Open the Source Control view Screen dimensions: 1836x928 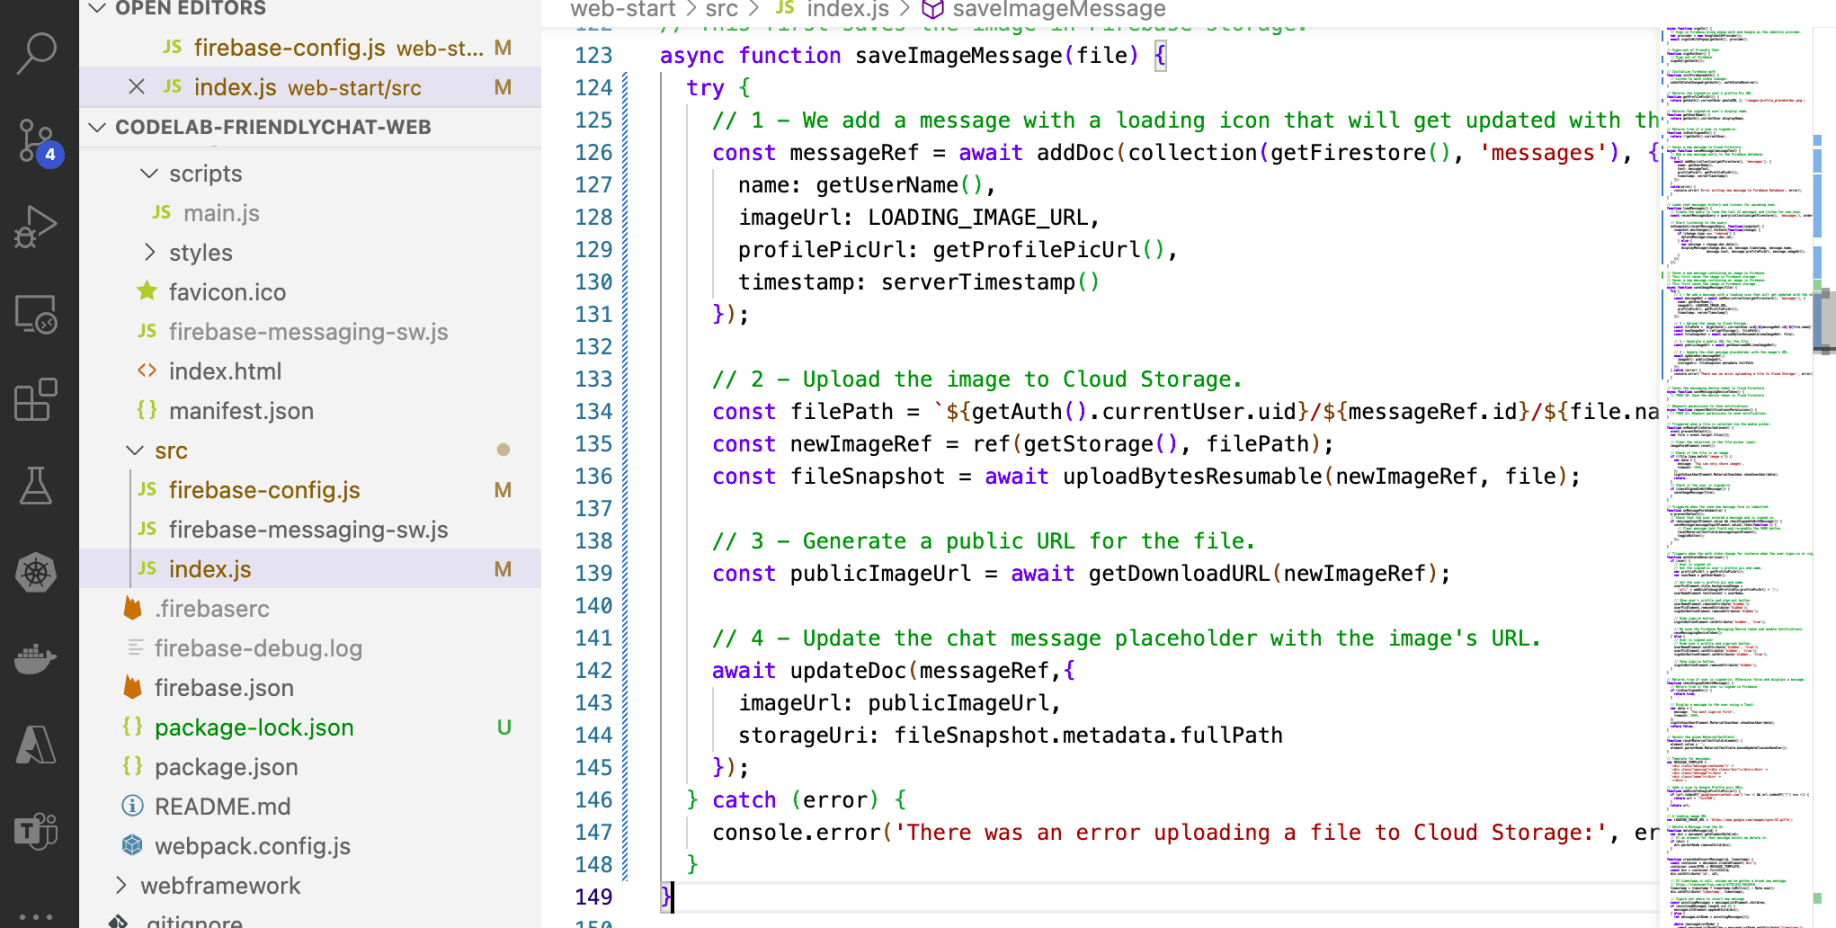tap(37, 141)
